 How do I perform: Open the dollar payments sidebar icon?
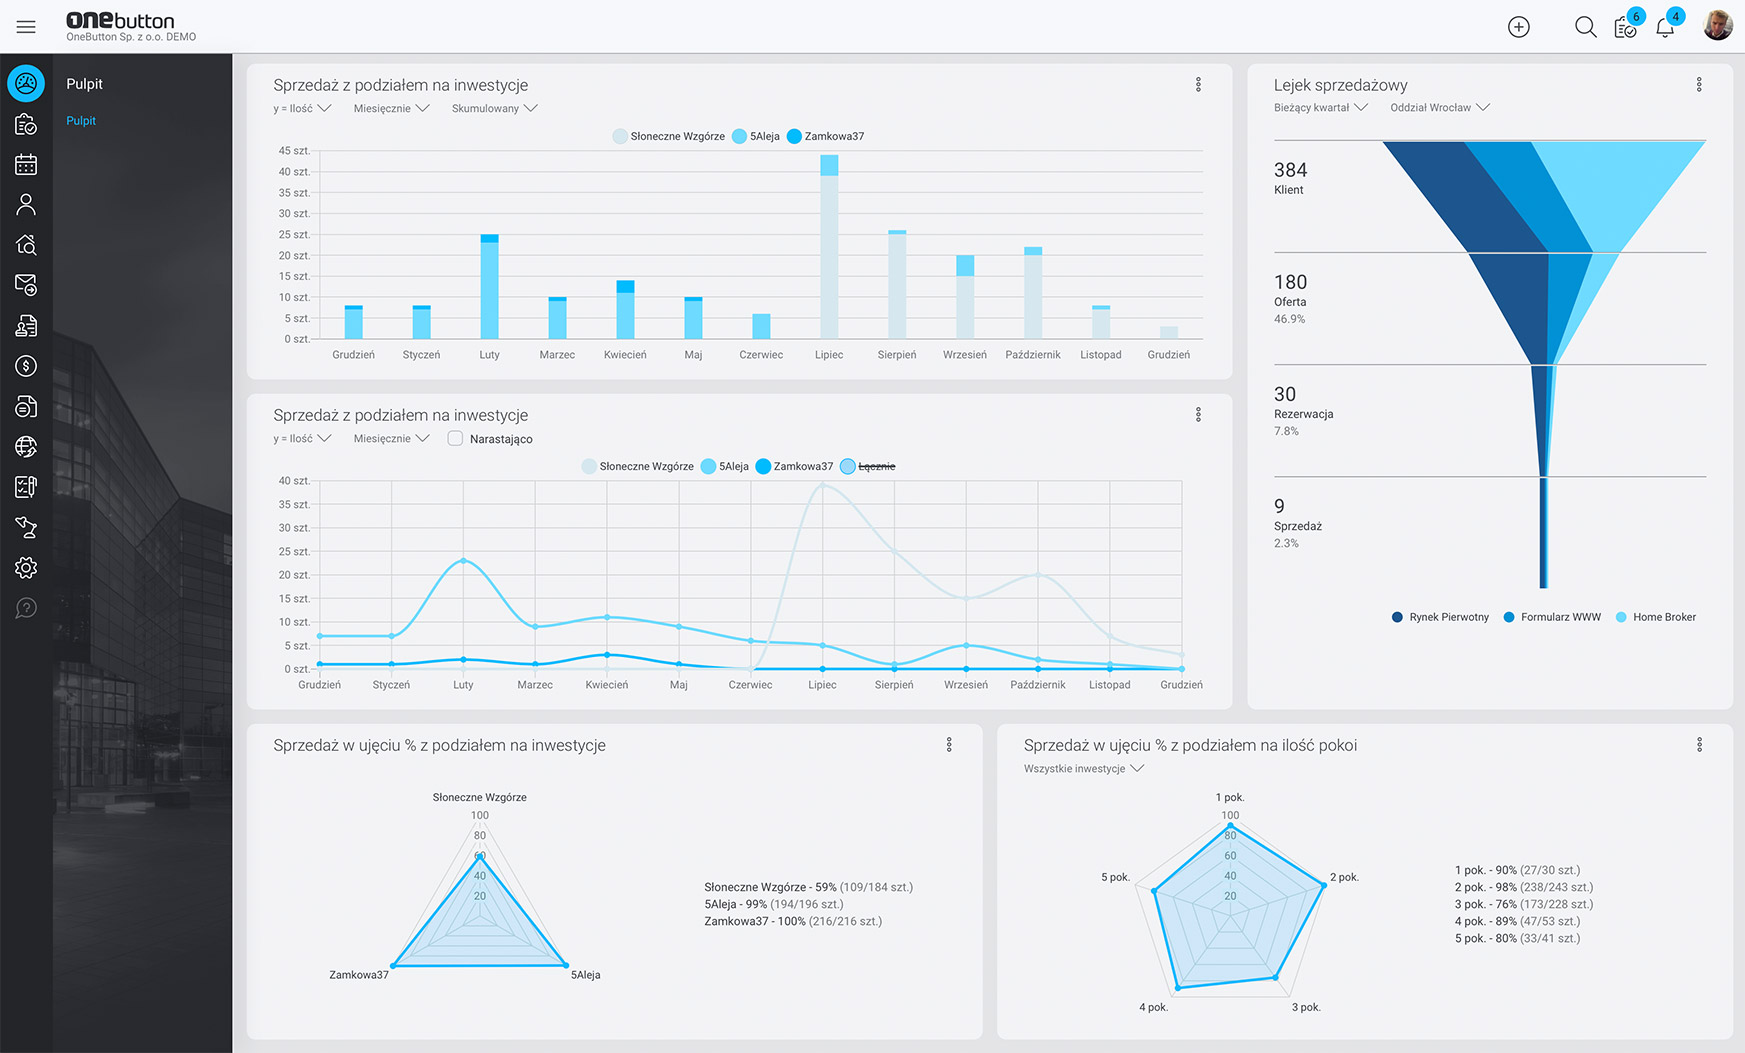[x=26, y=366]
